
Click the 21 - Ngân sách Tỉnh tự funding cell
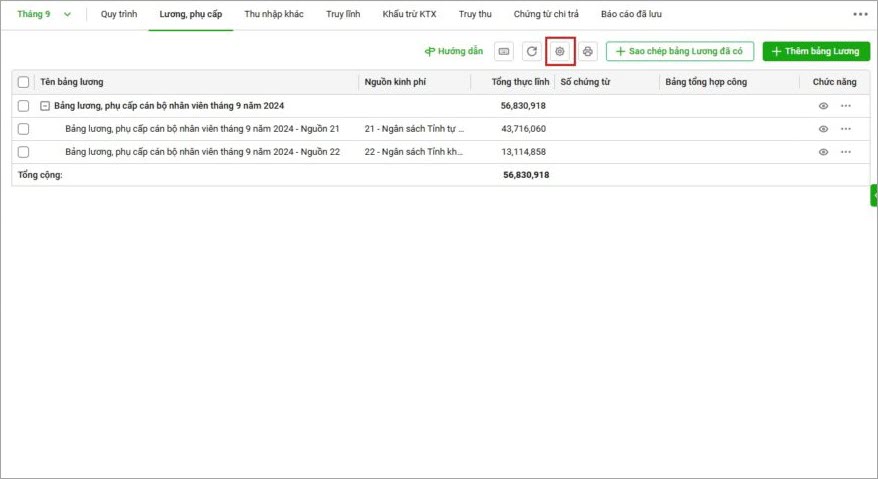414,129
